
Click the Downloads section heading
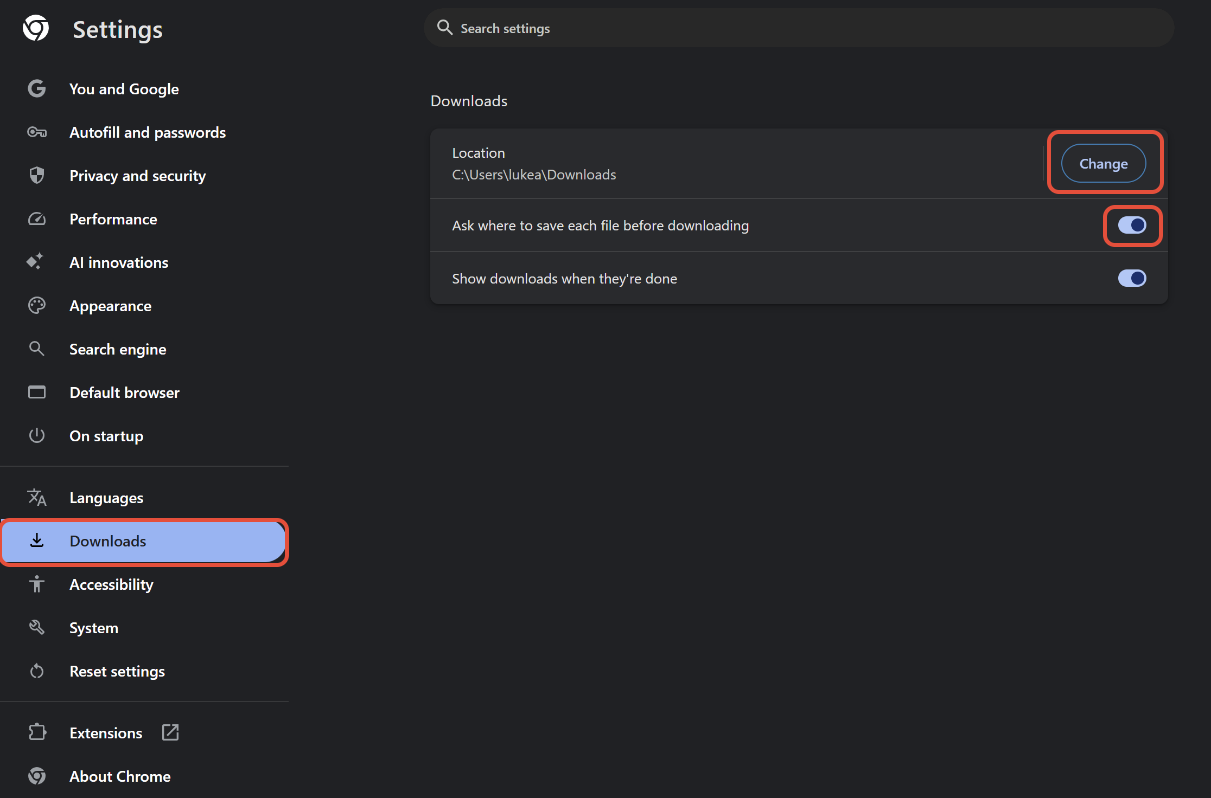point(469,101)
